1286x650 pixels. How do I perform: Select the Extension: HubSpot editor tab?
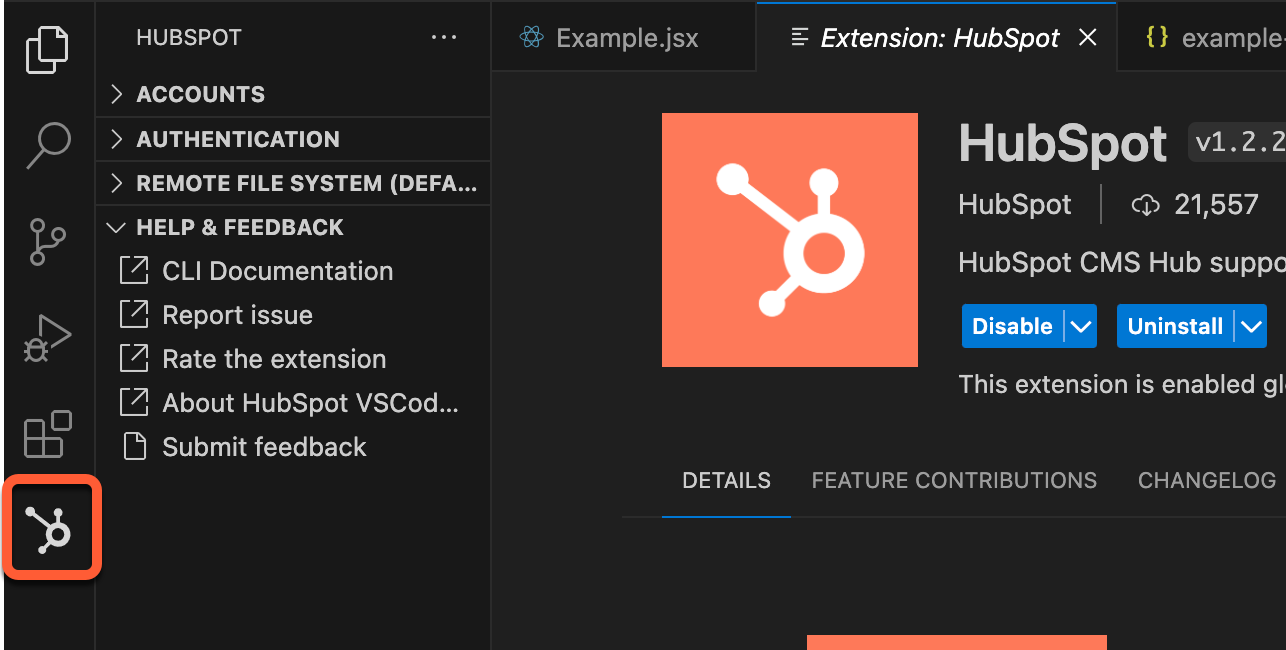936,38
